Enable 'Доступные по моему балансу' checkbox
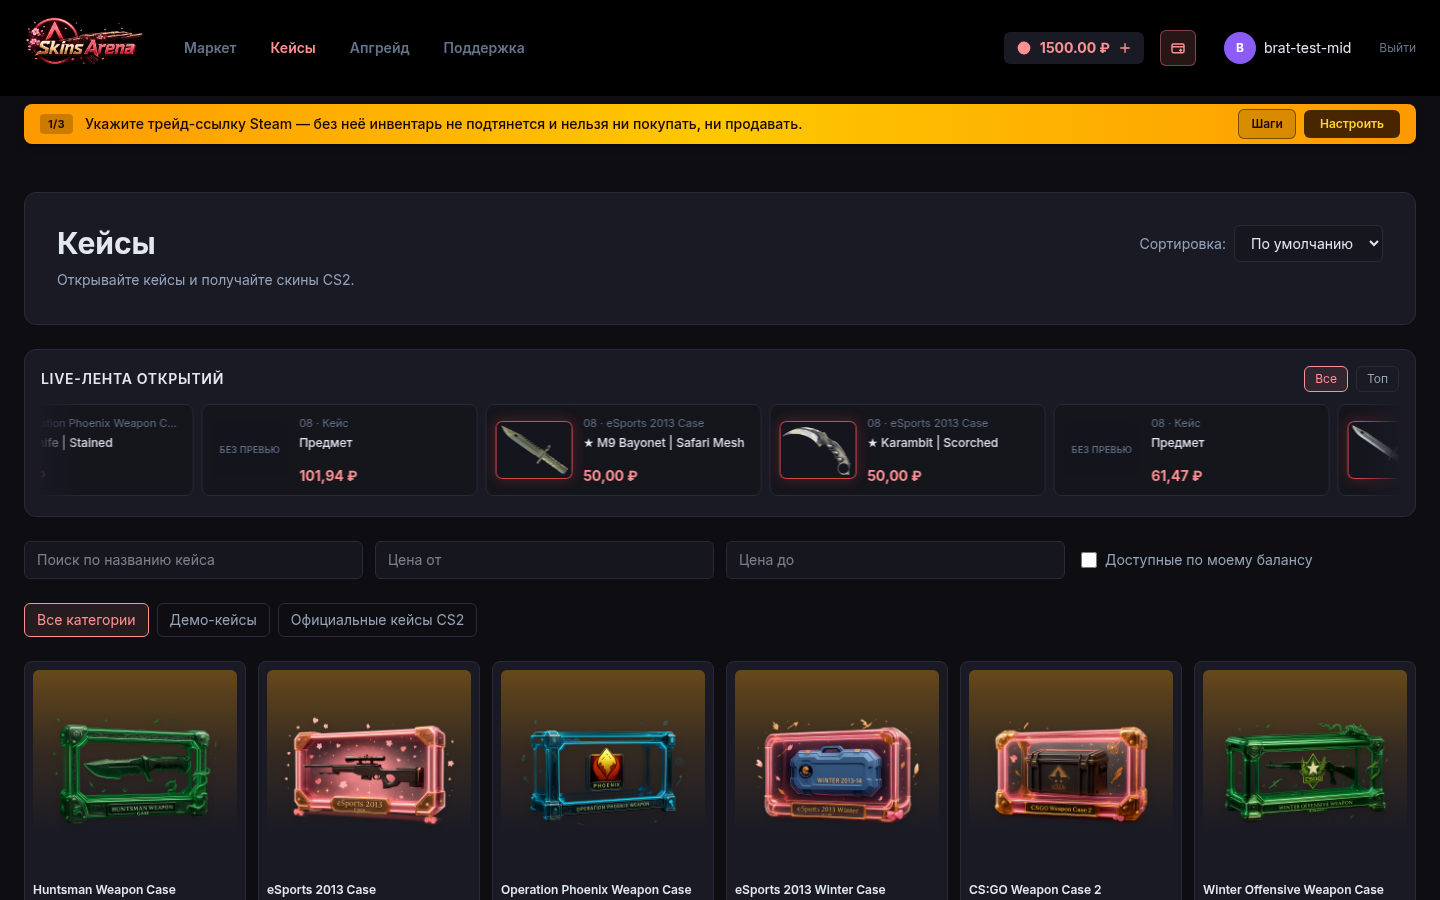The height and width of the screenshot is (900, 1440). click(1089, 560)
